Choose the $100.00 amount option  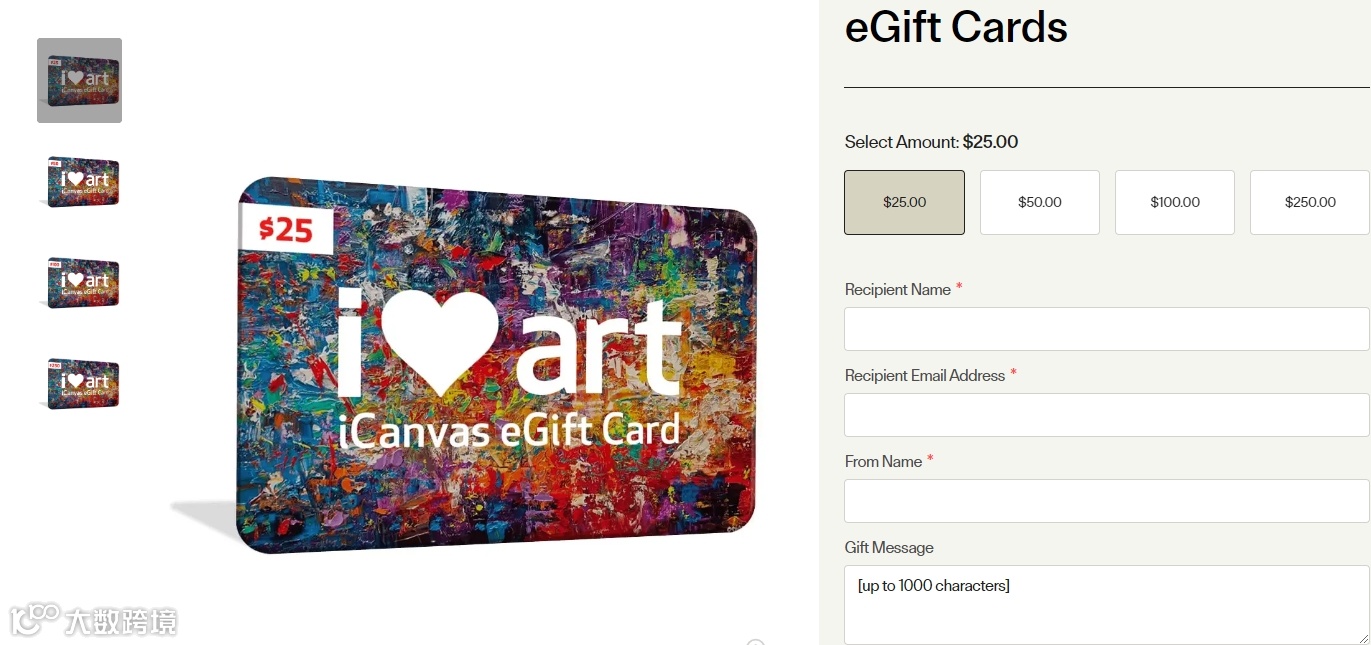[1175, 202]
